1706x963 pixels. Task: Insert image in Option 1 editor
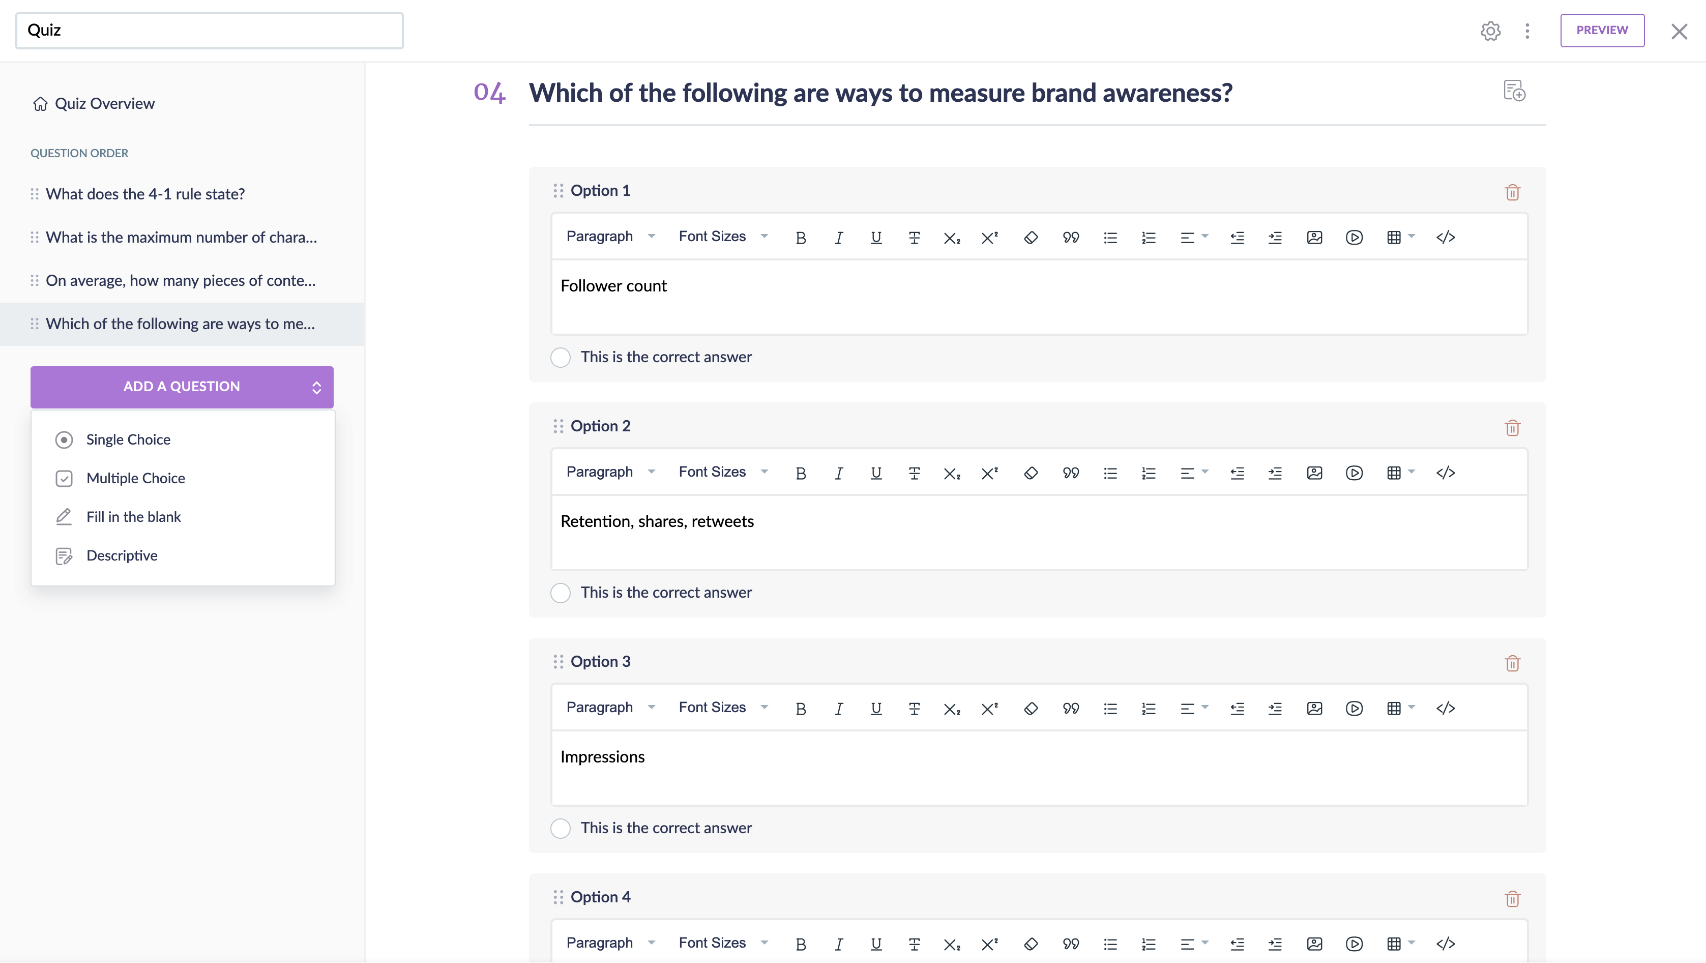1314,238
